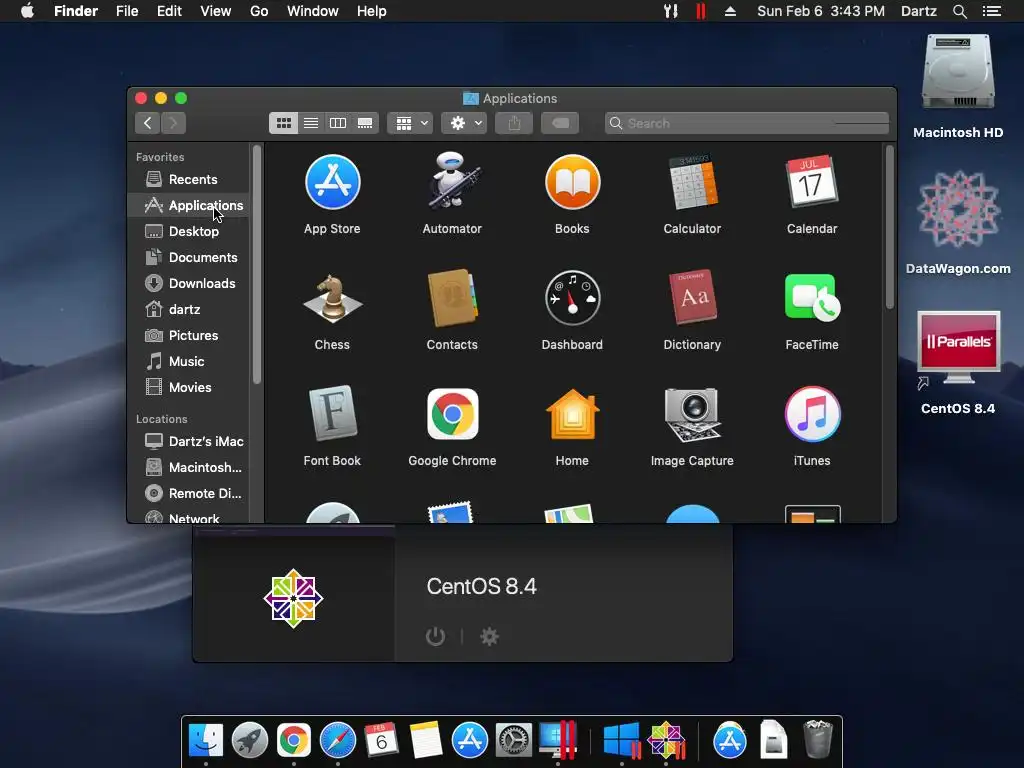Screen dimensions: 1024x768
Task: Open CentOS 8.4 VM settings gear
Action: pyautogui.click(x=489, y=636)
